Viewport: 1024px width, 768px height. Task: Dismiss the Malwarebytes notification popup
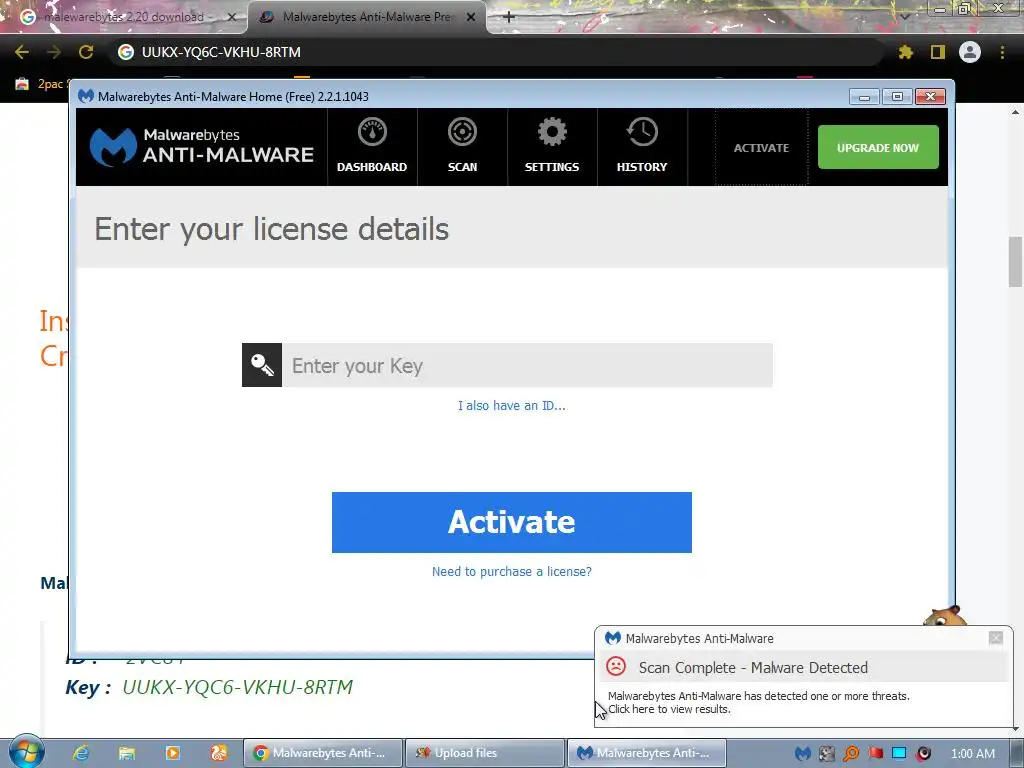click(995, 637)
